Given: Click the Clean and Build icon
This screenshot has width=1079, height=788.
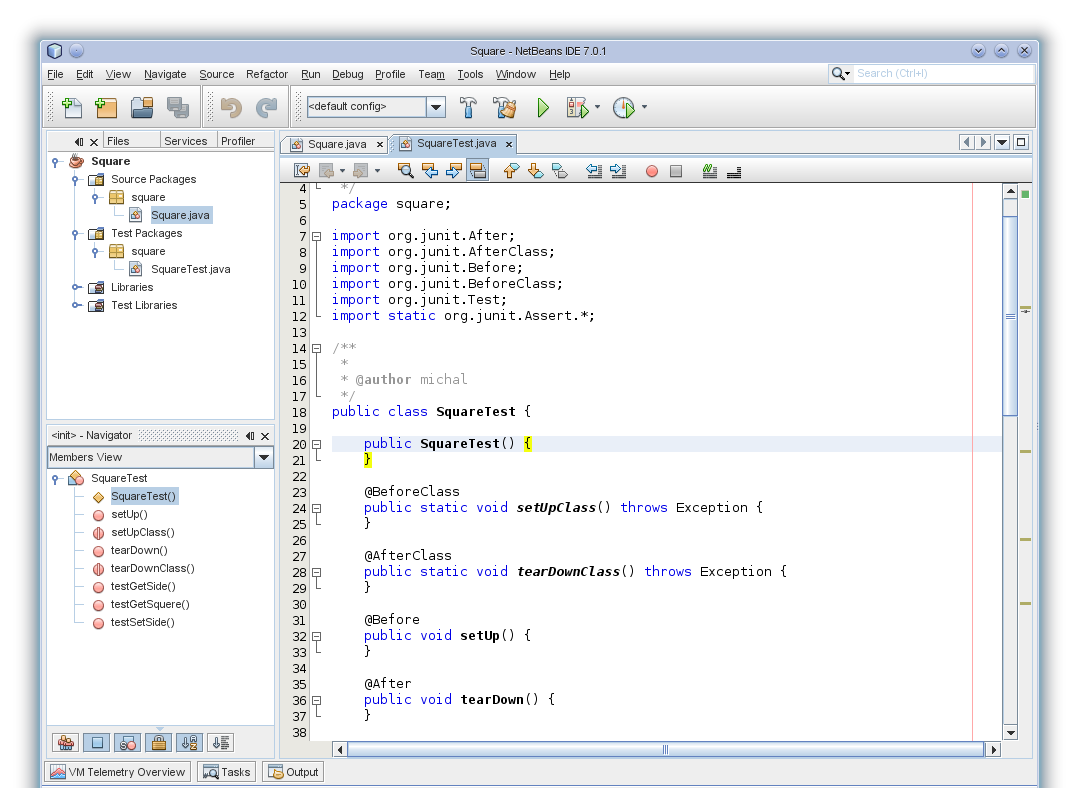Looking at the screenshot, I should click(x=504, y=107).
